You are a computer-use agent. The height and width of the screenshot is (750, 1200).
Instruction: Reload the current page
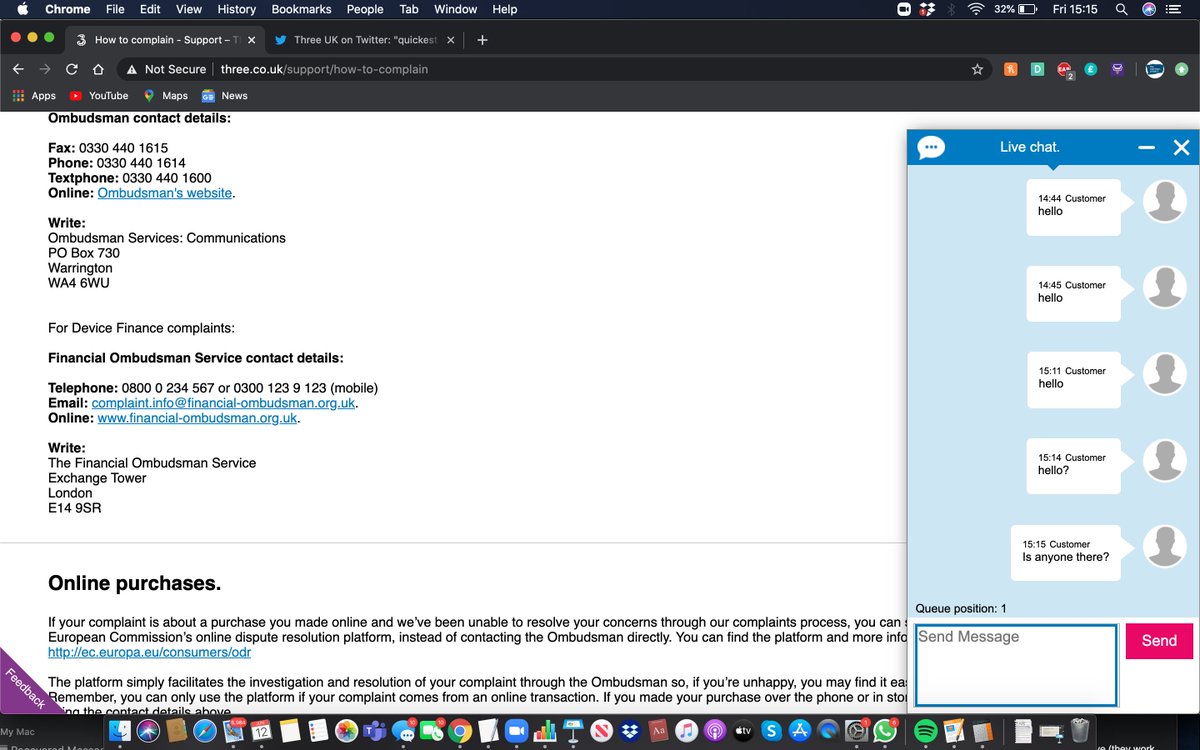click(71, 69)
